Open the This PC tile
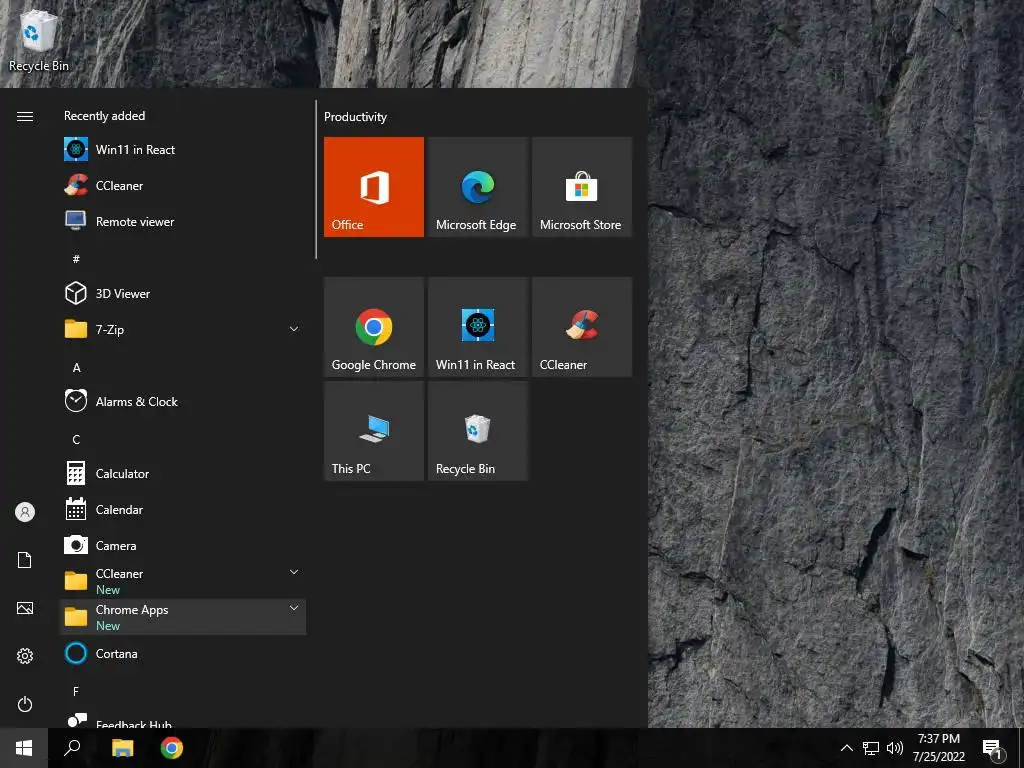The image size is (1024, 768). click(374, 431)
